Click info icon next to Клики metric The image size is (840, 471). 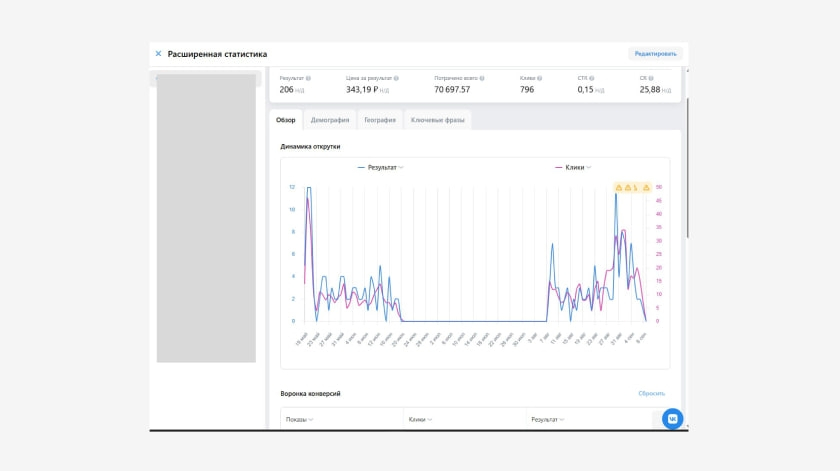[540, 78]
